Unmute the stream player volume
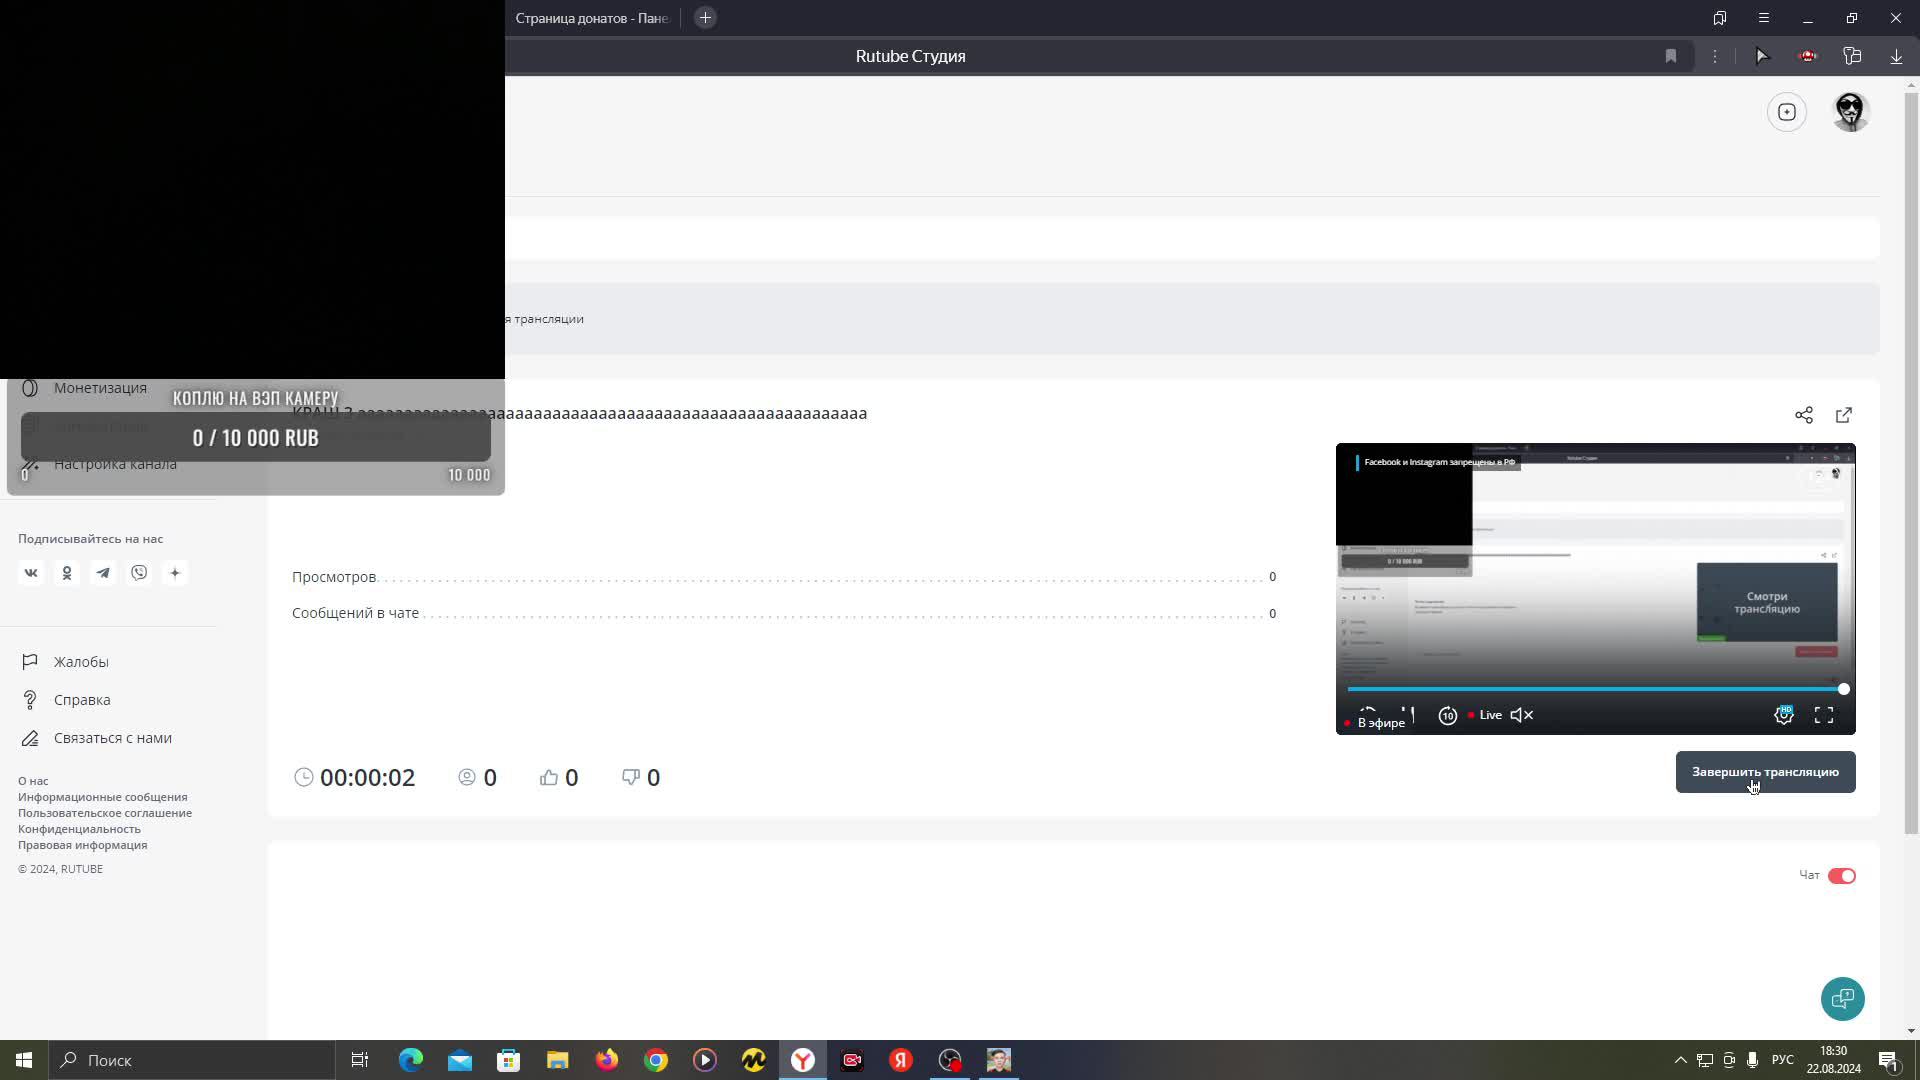 click(1521, 715)
